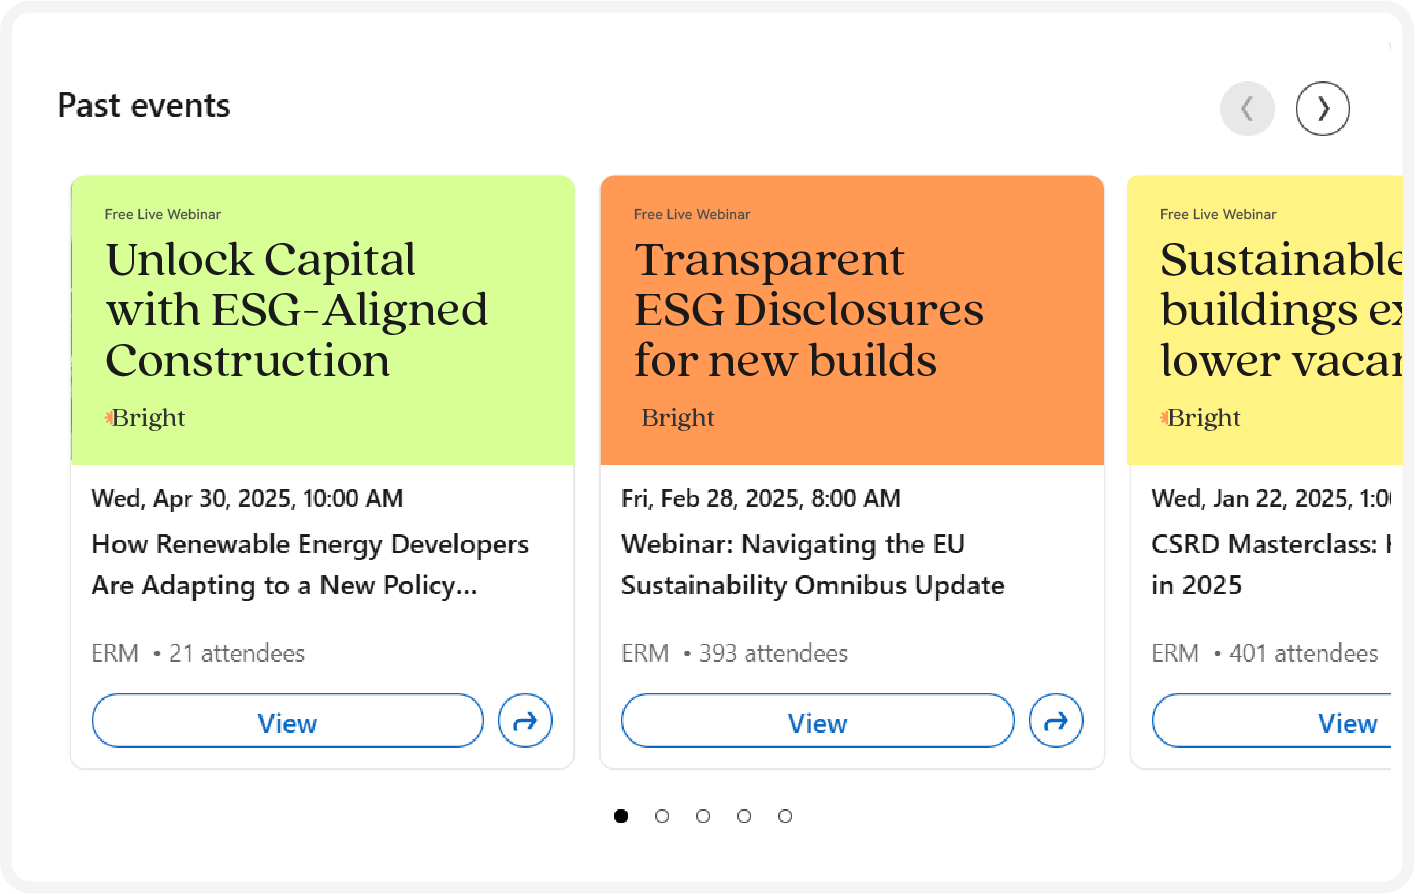Open 'Webinar: Navigating the EU Sustainability Omnibus Update' title

(x=812, y=564)
